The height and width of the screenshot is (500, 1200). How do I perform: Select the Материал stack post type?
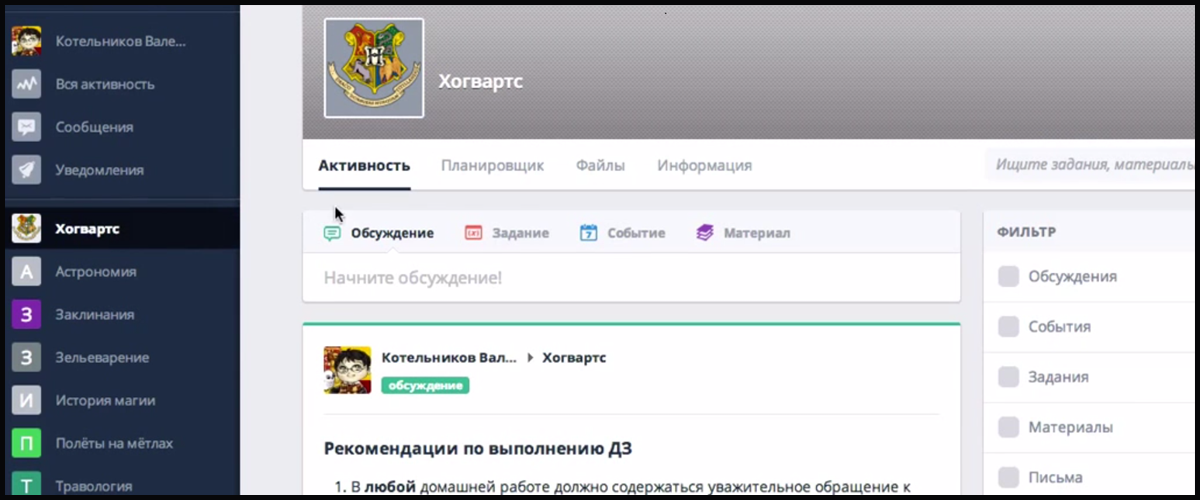[743, 233]
